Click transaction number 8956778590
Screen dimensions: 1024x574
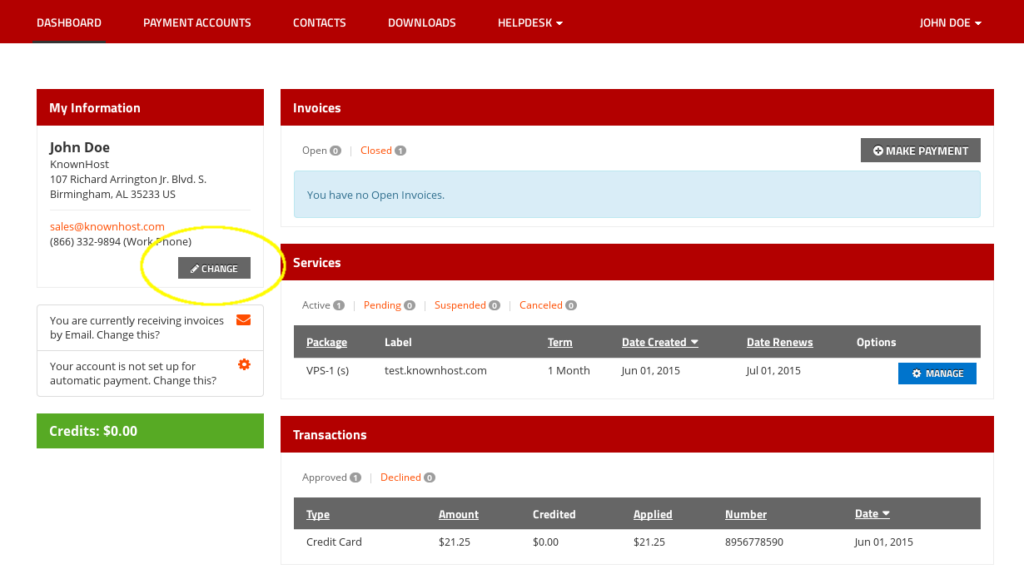coord(754,542)
